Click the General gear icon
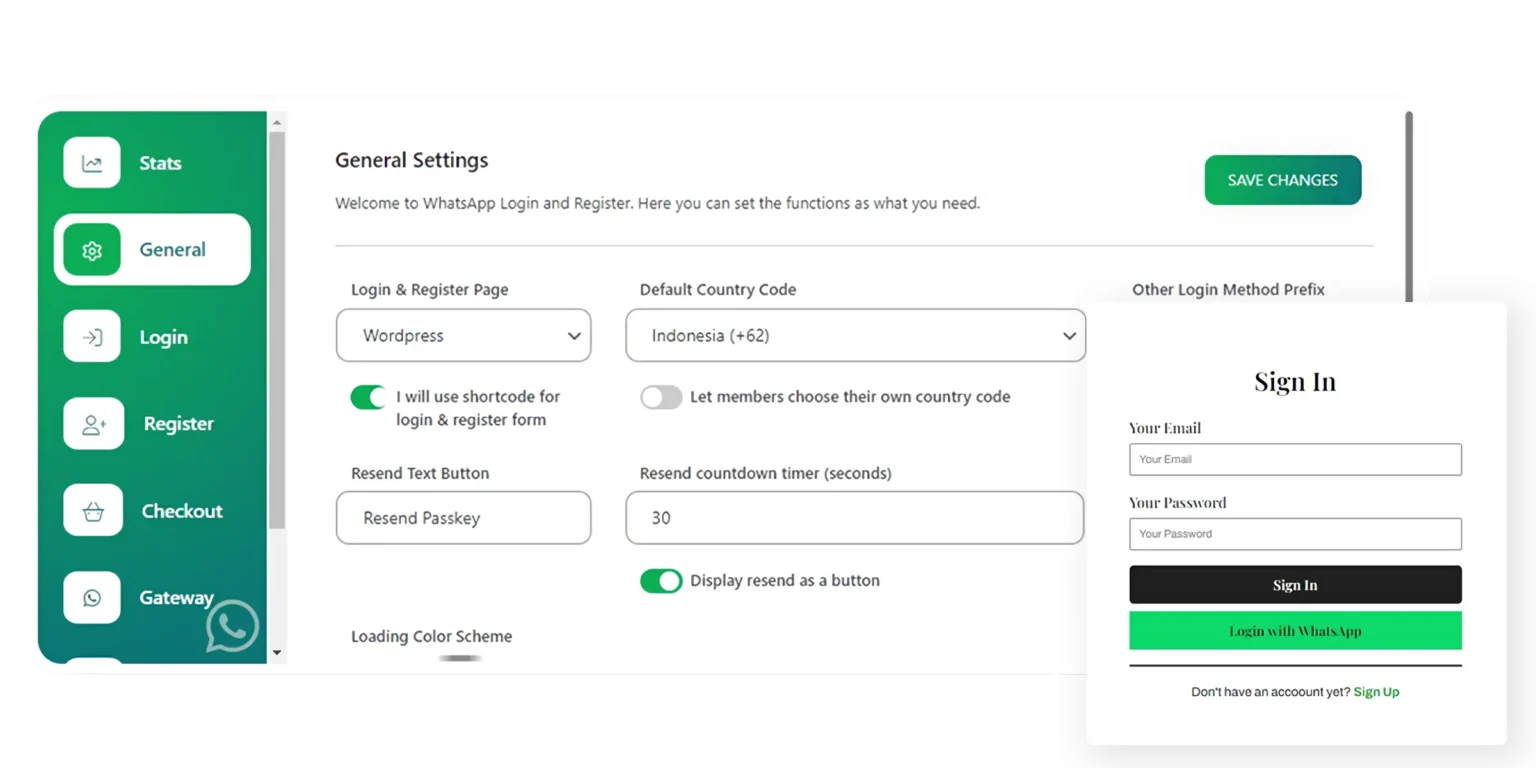The width and height of the screenshot is (1536, 768). (x=92, y=250)
